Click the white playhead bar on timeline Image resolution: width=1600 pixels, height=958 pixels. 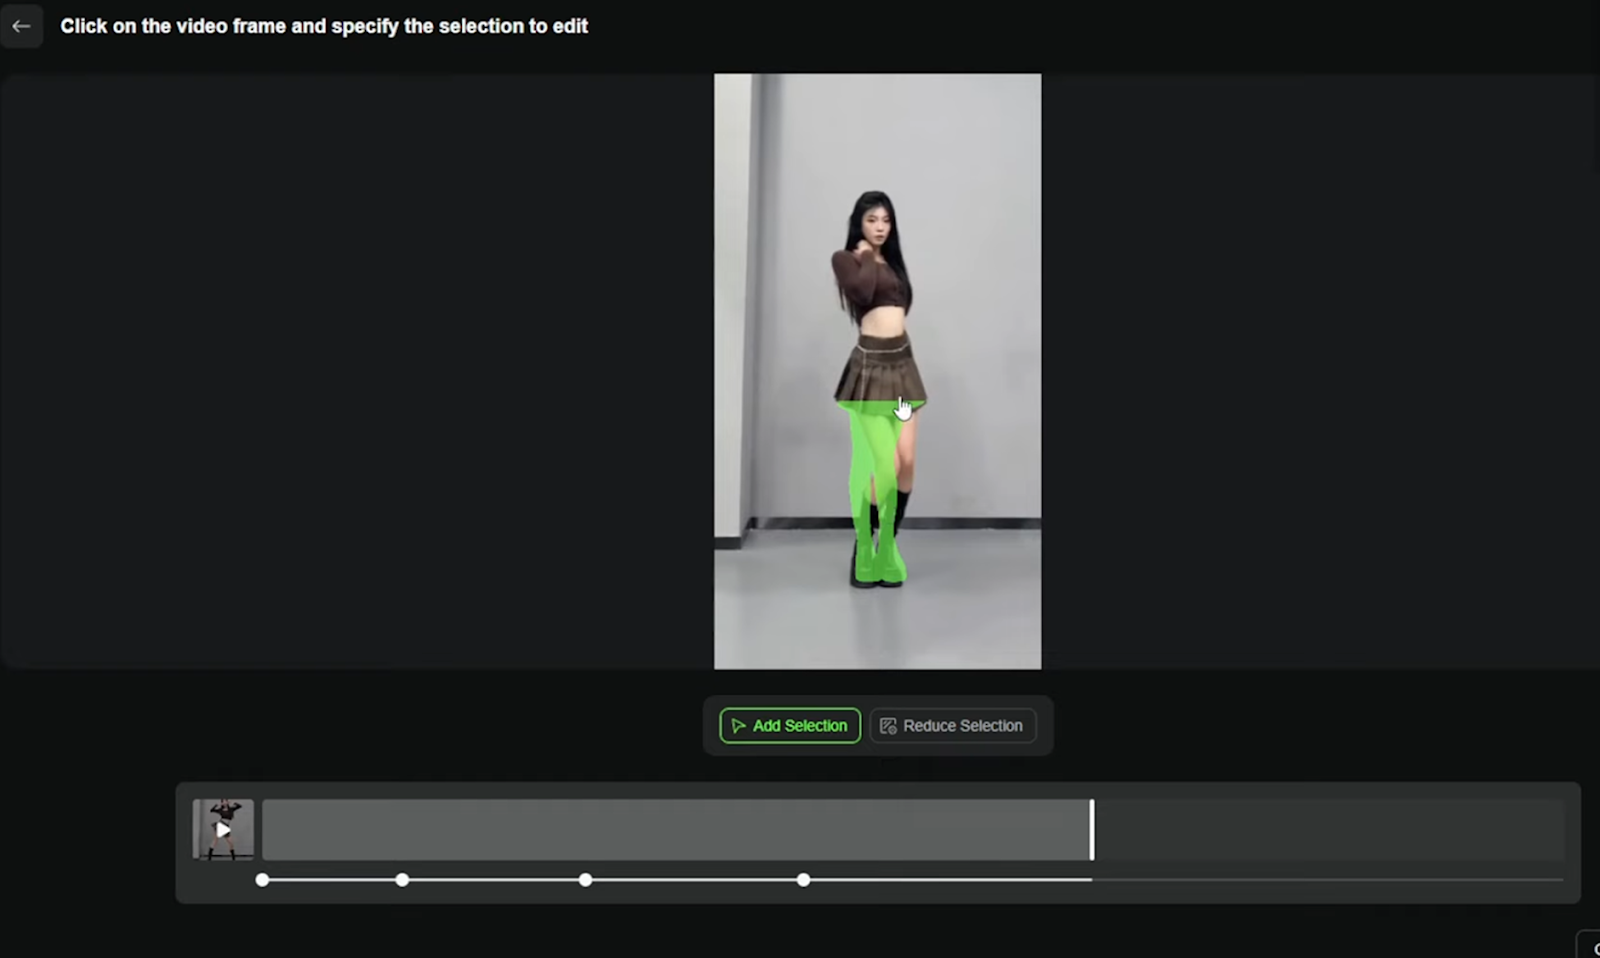(1092, 829)
